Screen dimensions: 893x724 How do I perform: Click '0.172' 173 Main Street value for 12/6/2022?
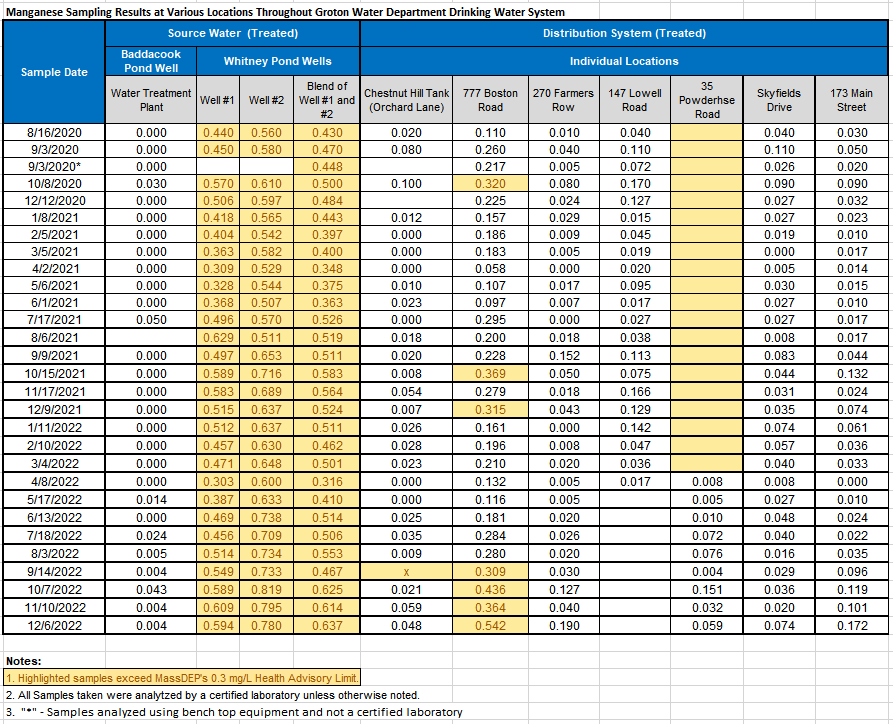[x=851, y=625]
